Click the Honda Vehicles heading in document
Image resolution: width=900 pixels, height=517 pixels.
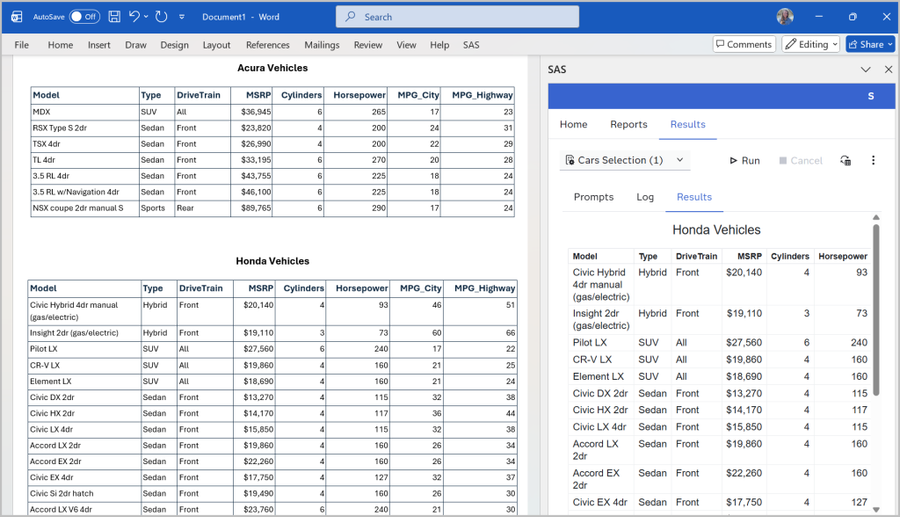[272, 261]
